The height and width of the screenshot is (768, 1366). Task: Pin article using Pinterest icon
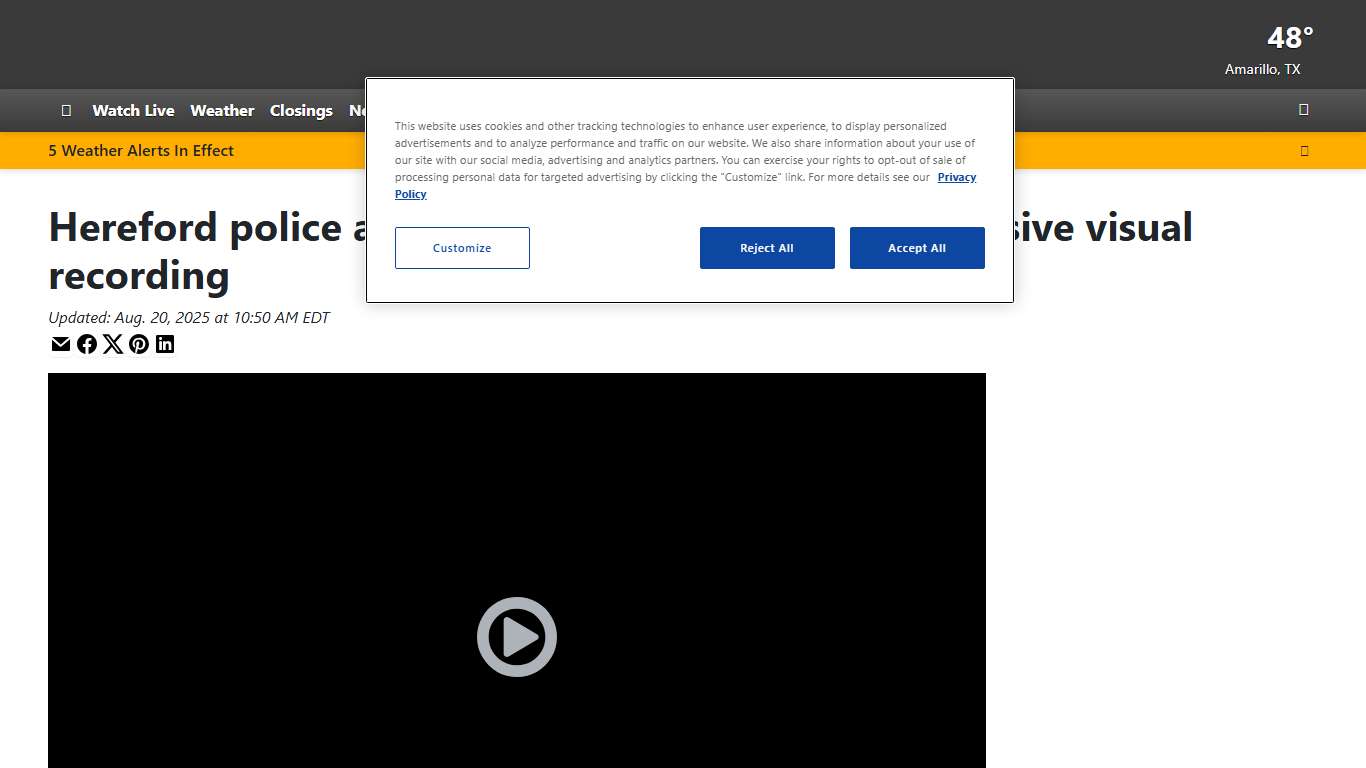(139, 344)
